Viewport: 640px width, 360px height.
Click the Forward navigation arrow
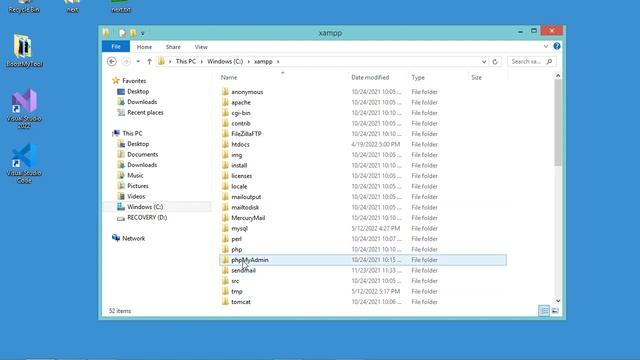coord(126,62)
